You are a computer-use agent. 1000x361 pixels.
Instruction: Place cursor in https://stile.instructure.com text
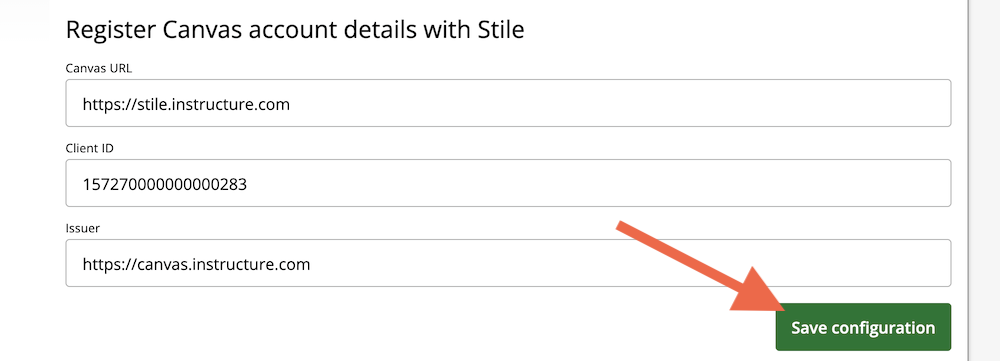[x=186, y=103]
